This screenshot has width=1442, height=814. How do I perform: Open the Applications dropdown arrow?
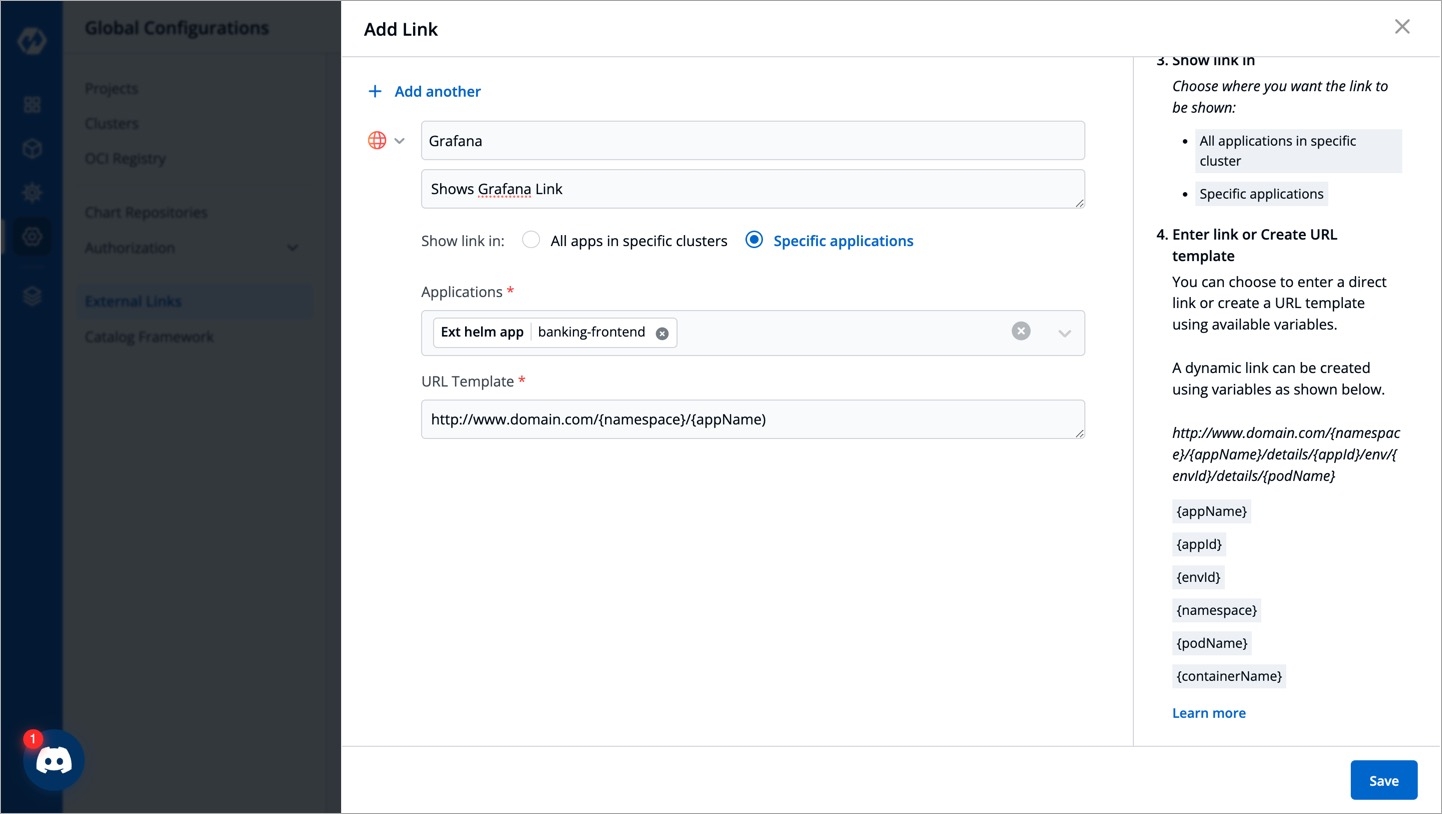tap(1064, 333)
